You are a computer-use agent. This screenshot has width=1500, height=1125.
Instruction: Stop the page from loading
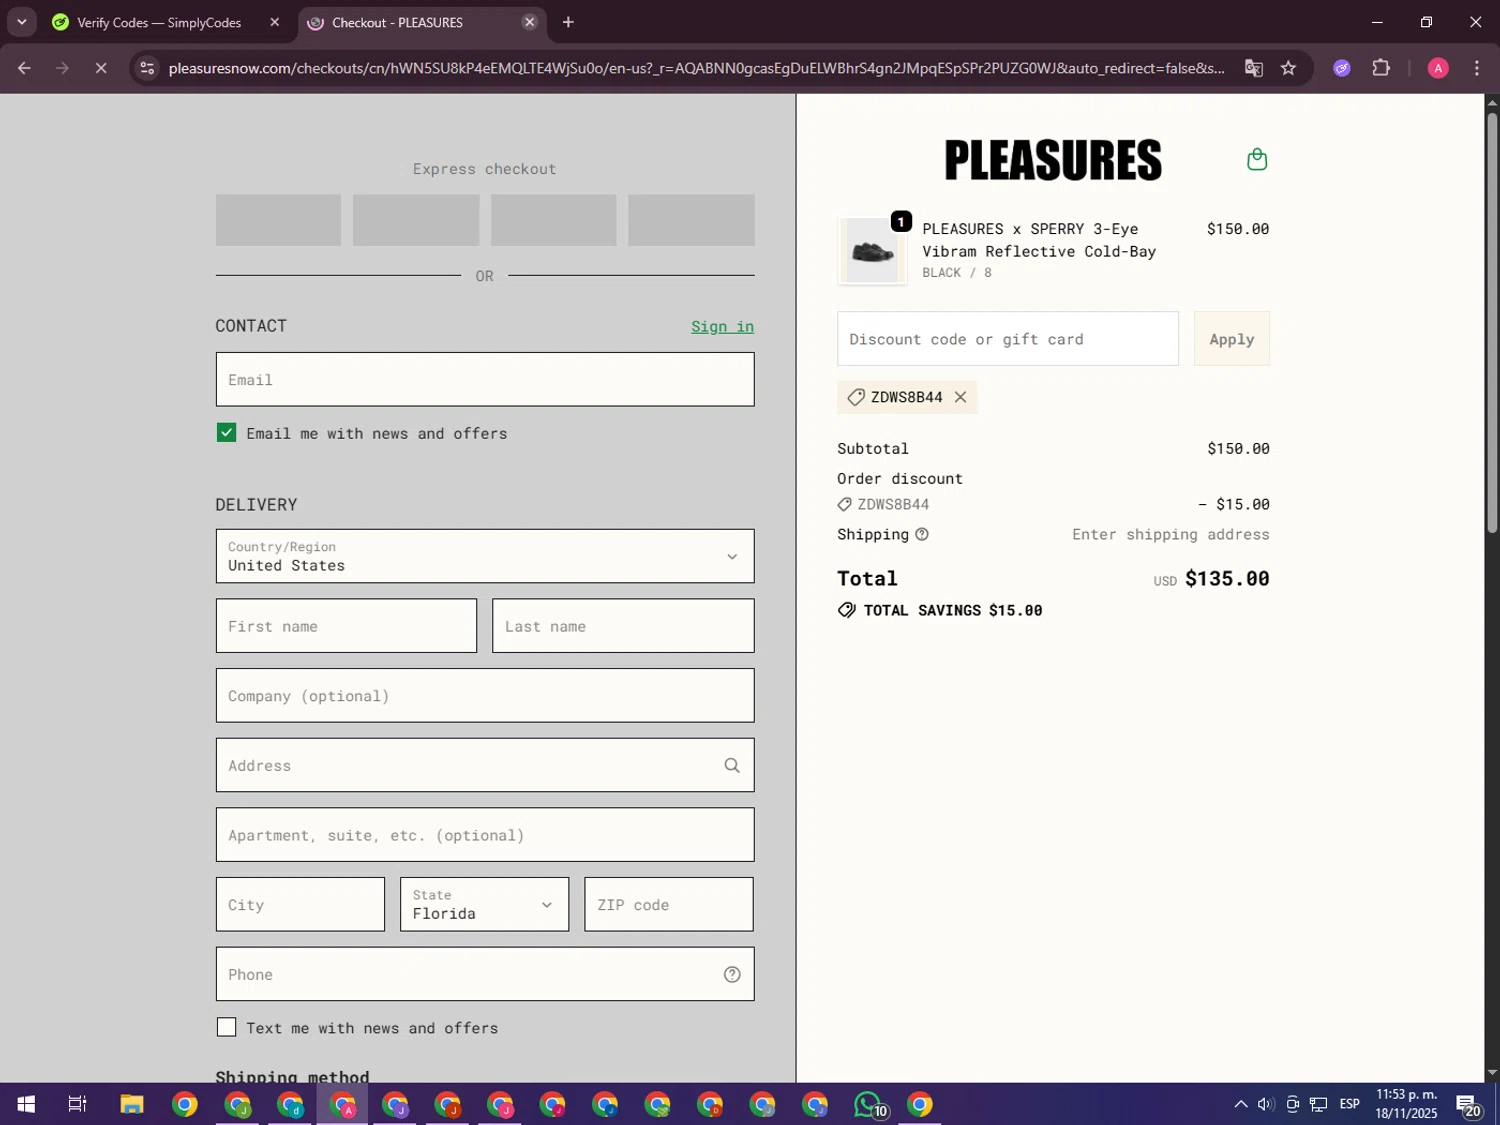click(x=101, y=68)
